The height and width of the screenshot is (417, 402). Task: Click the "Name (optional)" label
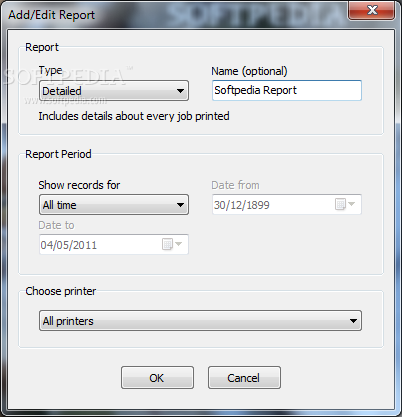pos(249,71)
